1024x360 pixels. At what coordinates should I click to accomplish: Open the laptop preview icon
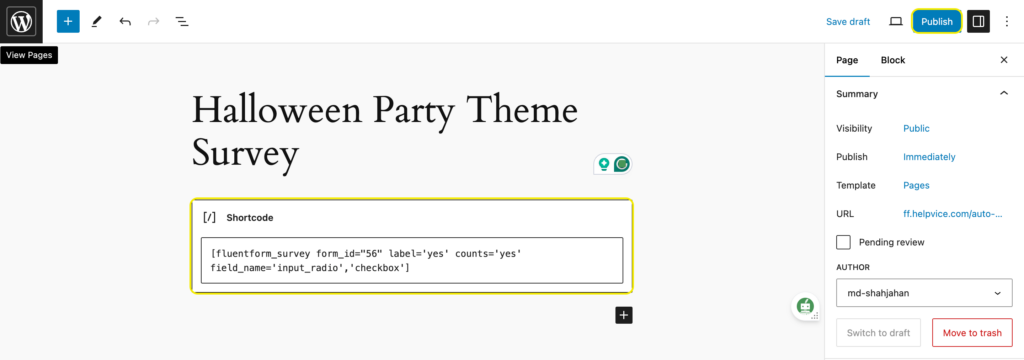(896, 22)
